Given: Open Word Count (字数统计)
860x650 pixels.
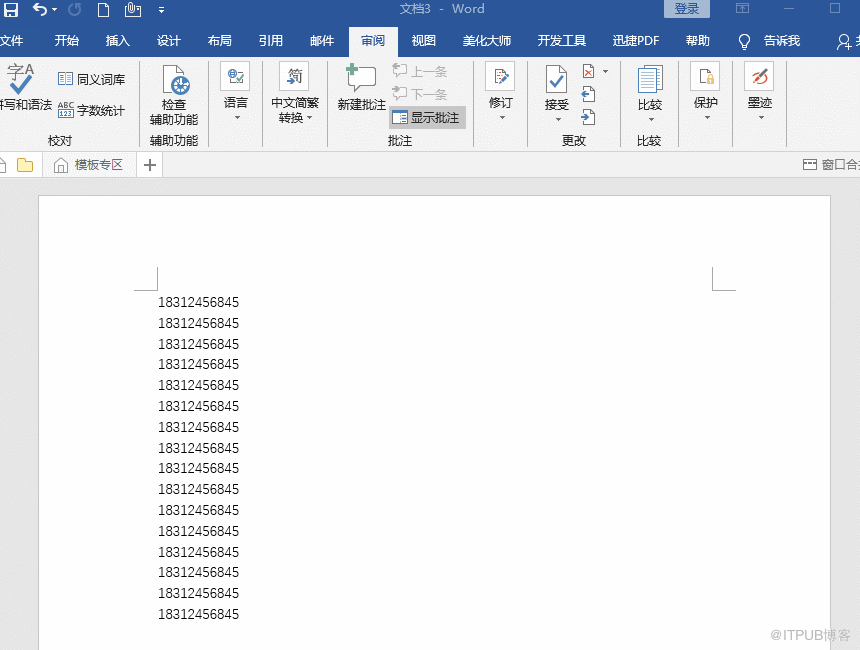Looking at the screenshot, I should click(x=91, y=110).
